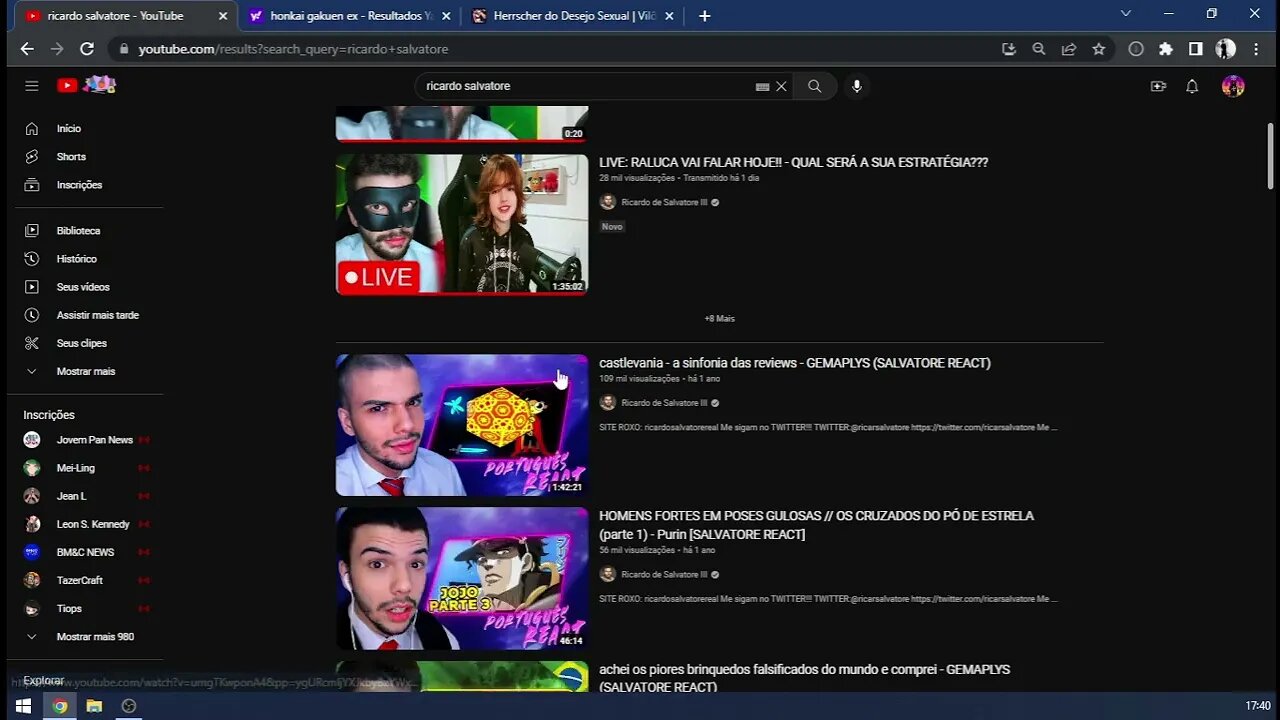
Task: Open Windows Start menu
Action: point(23,706)
